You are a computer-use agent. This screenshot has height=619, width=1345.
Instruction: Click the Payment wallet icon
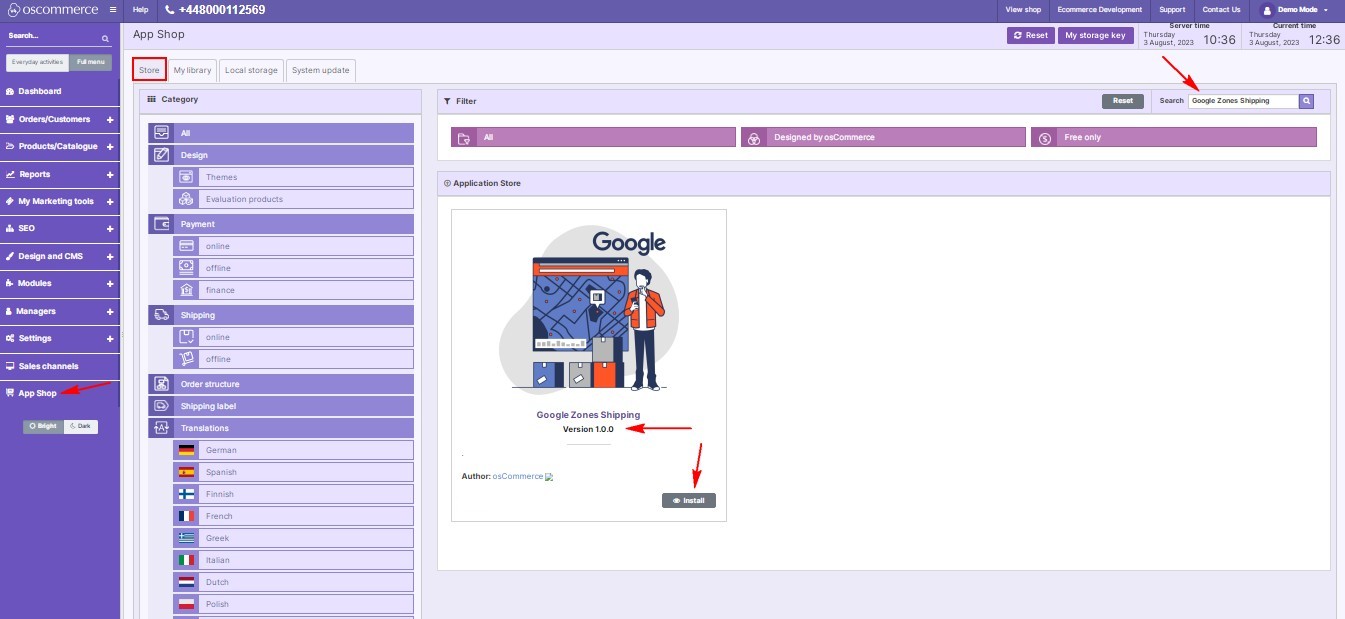161,224
